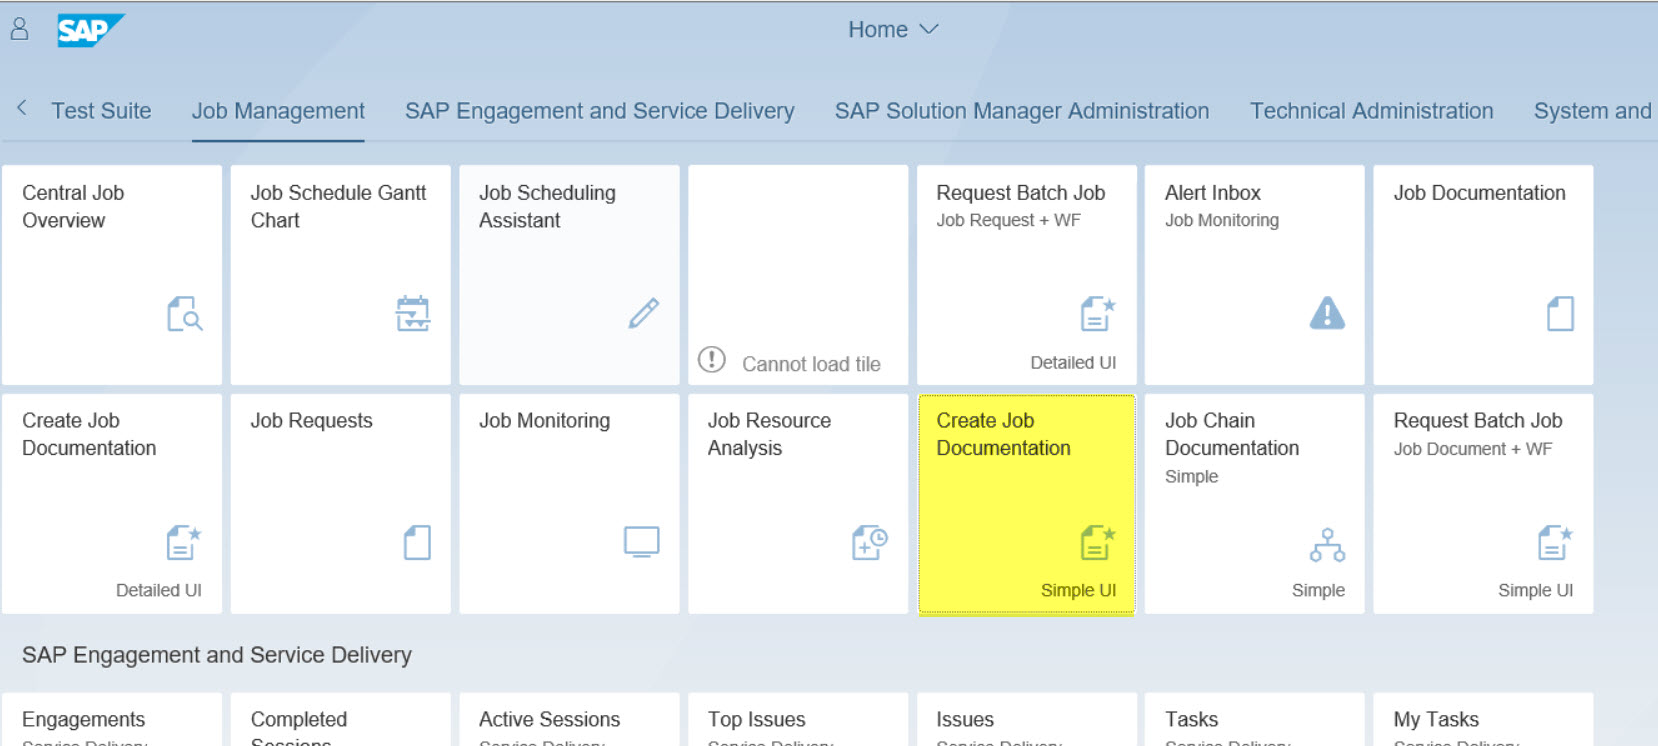Click 'Job Request + WF' subtitle
1658x746 pixels.
pyautogui.click(x=1008, y=220)
